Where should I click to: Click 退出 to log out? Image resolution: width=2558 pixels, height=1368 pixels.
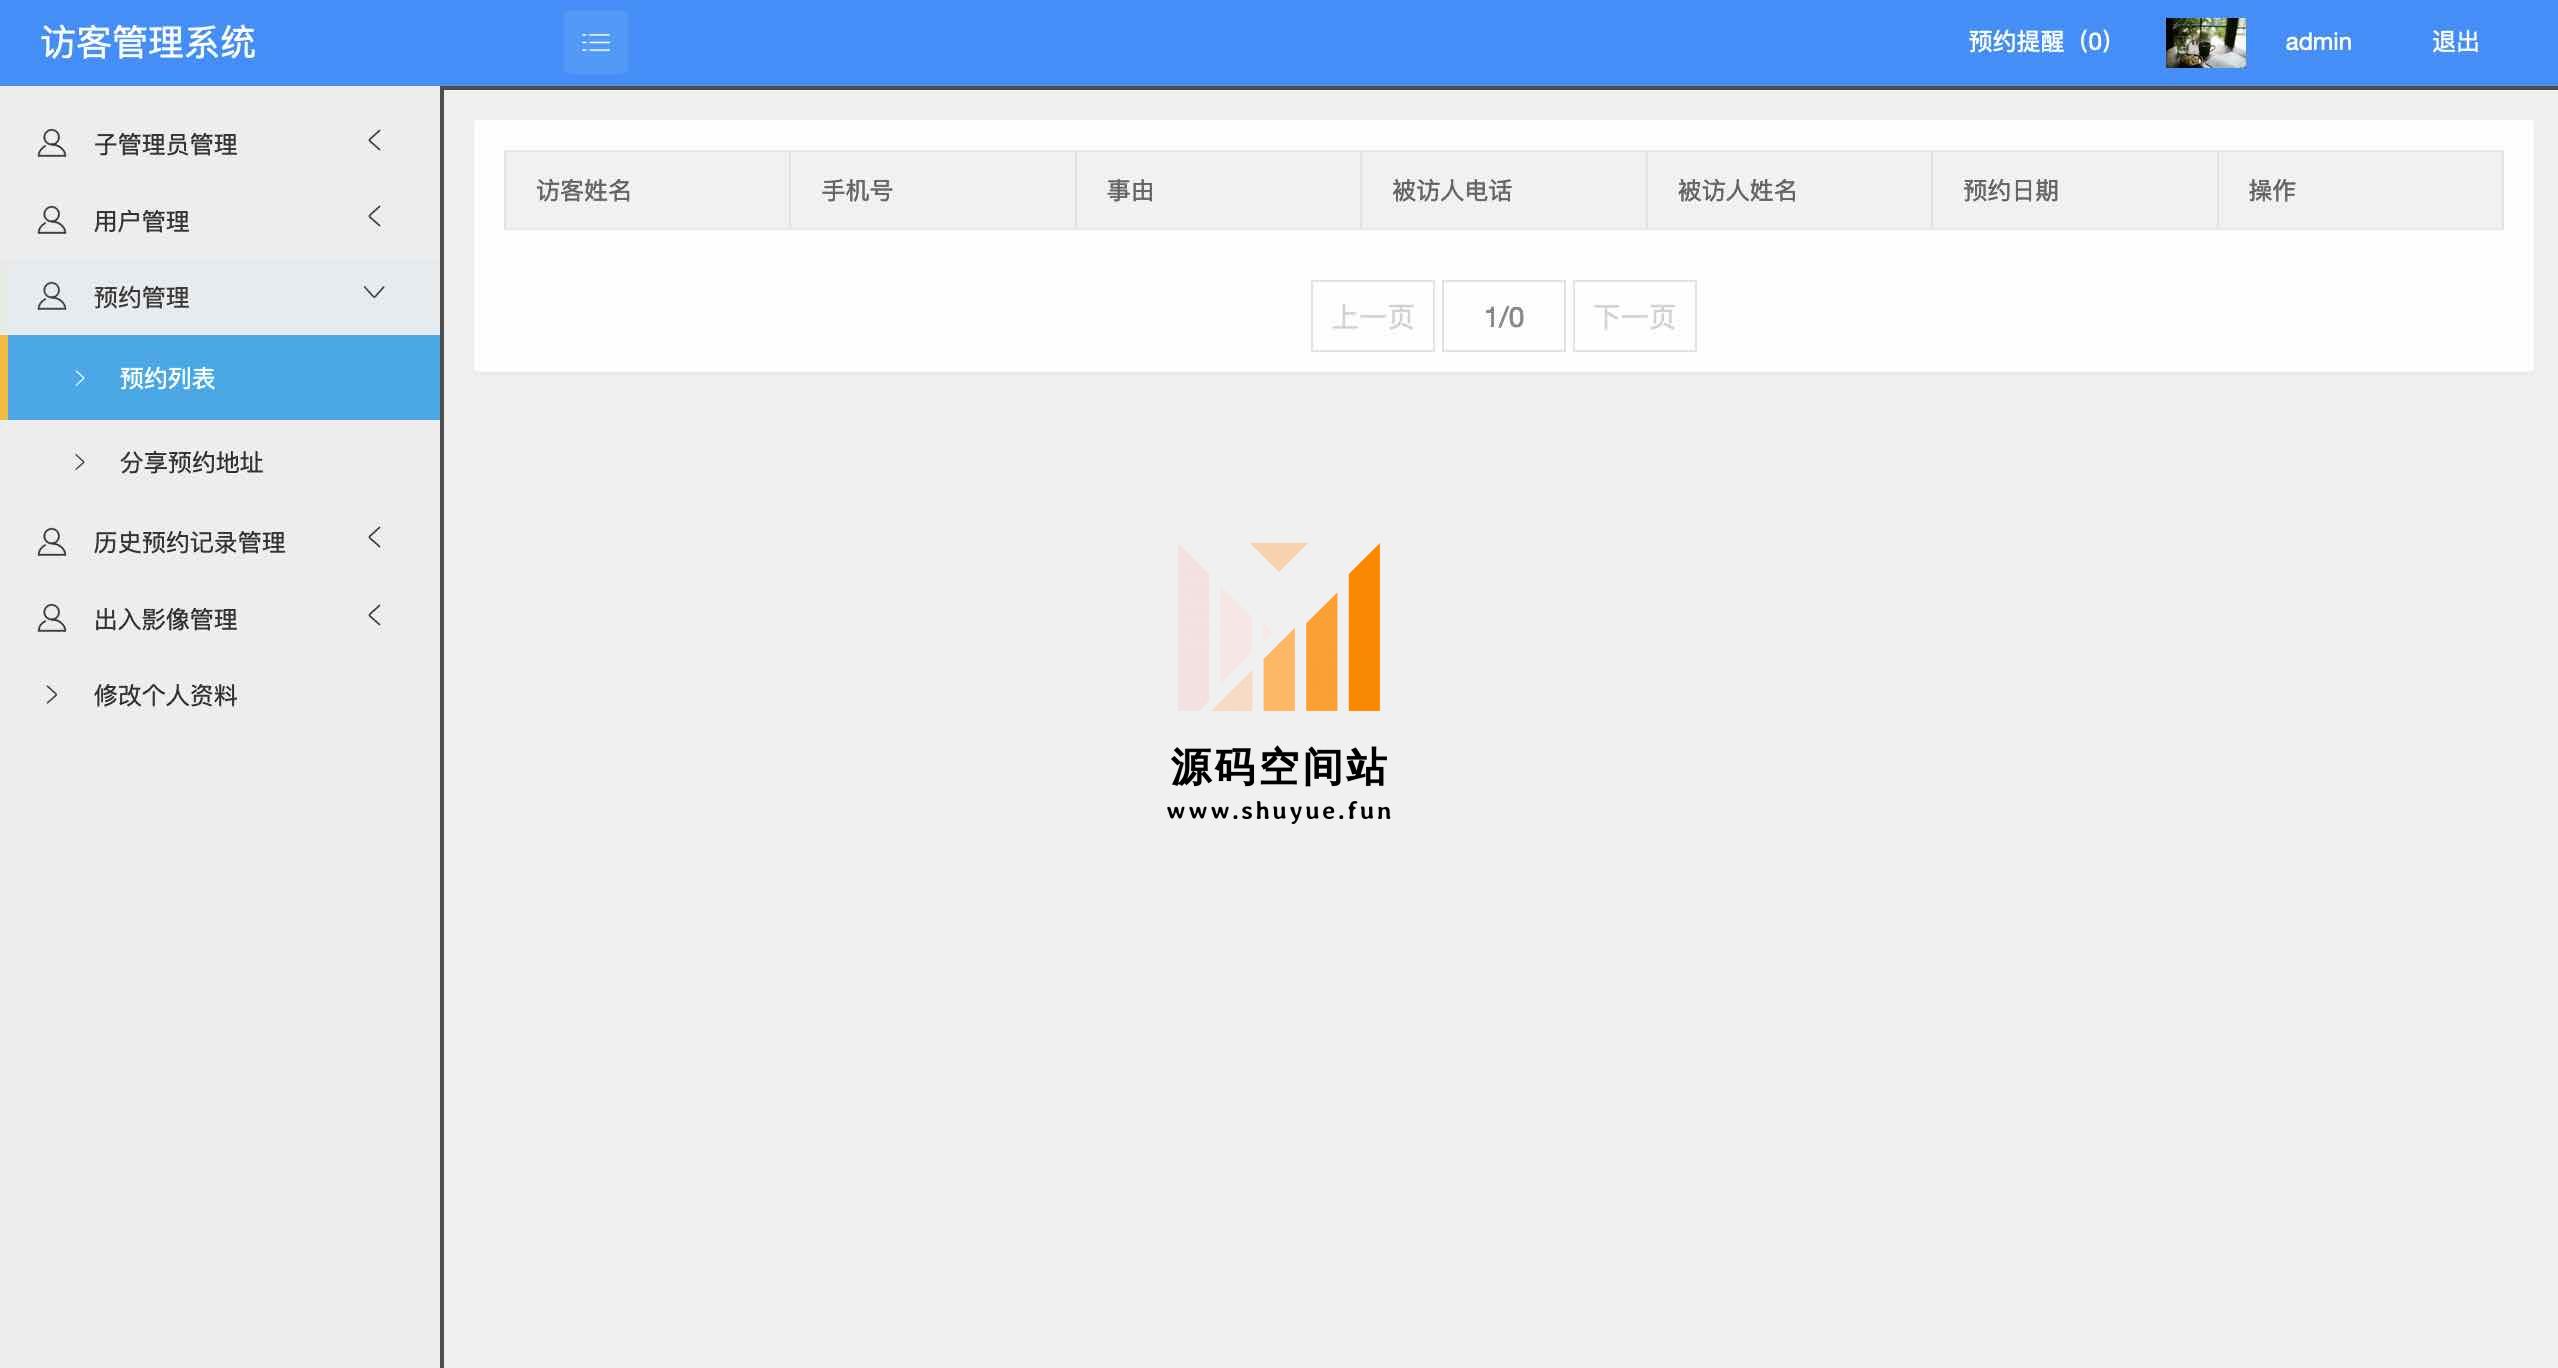click(x=2455, y=42)
